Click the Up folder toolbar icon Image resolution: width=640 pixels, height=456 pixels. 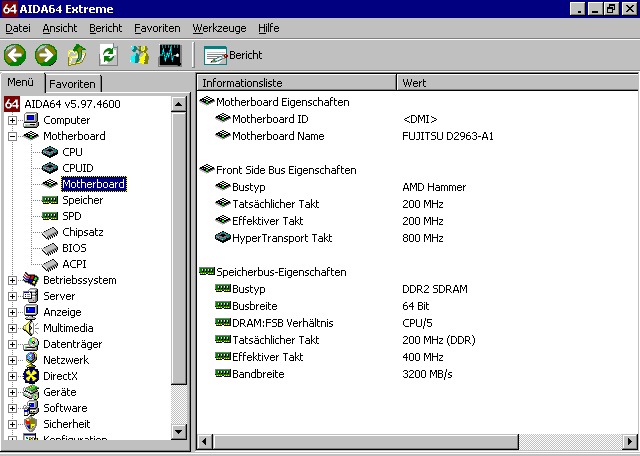pos(77,55)
